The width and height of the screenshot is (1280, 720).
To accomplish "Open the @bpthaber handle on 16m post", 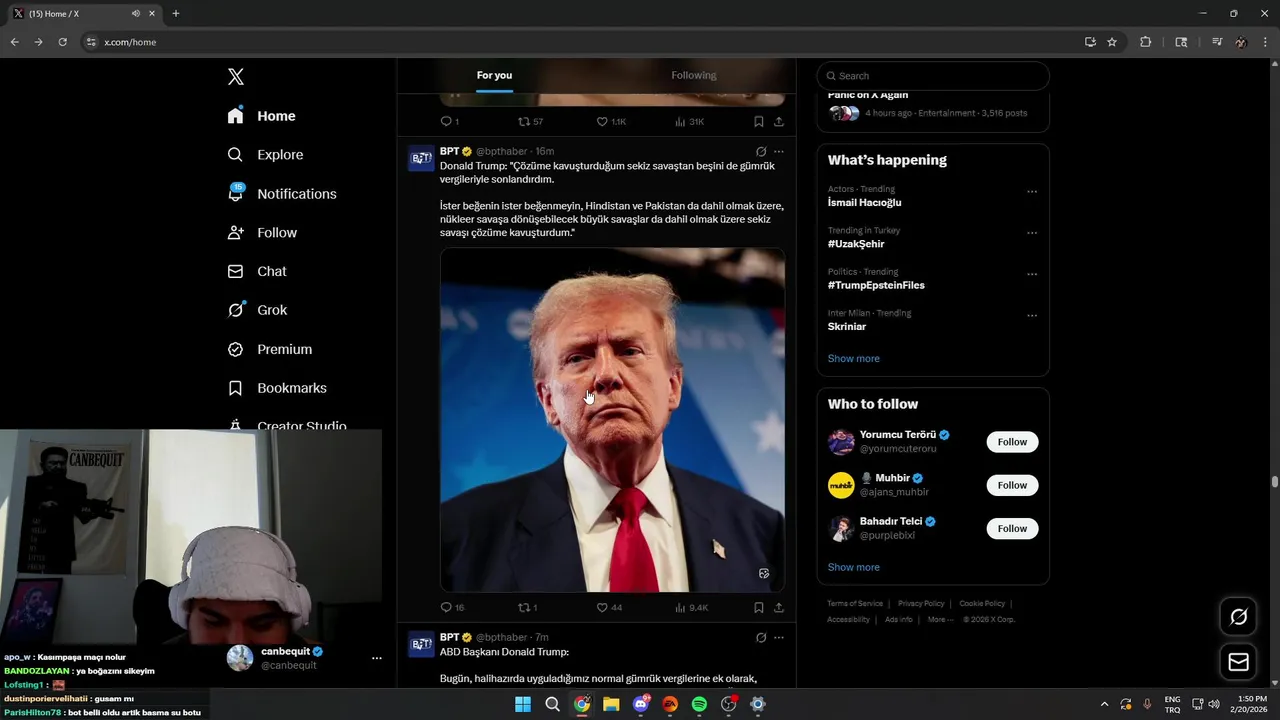I will click(x=501, y=152).
